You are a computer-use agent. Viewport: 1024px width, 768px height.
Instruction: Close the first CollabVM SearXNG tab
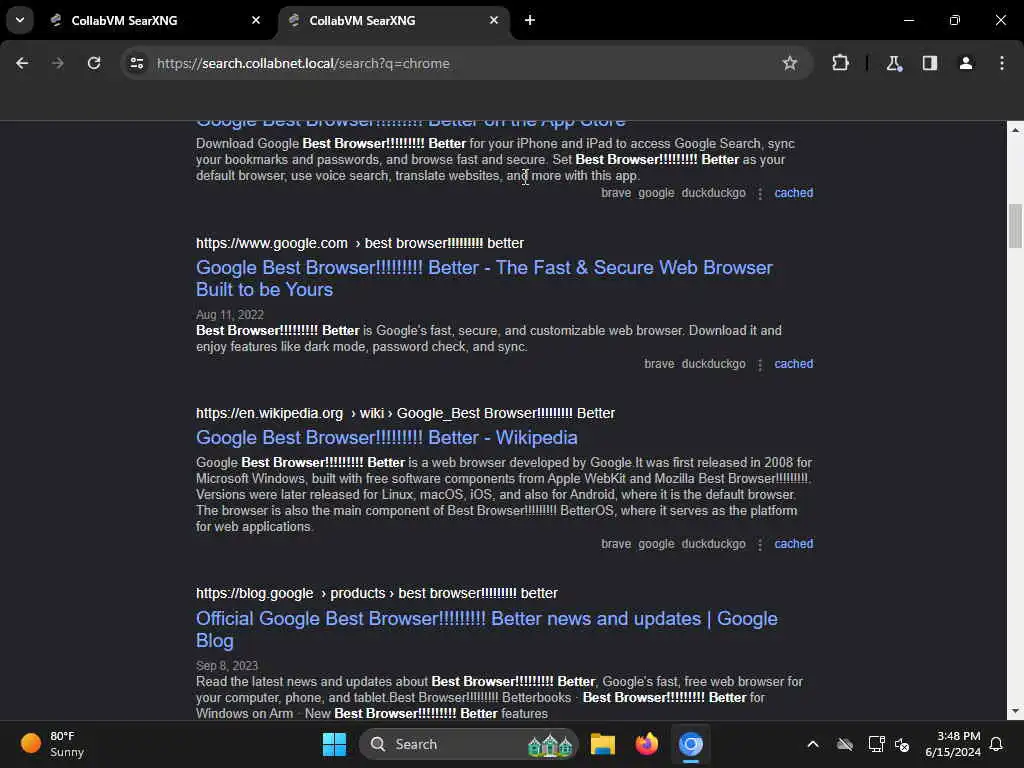[256, 20]
